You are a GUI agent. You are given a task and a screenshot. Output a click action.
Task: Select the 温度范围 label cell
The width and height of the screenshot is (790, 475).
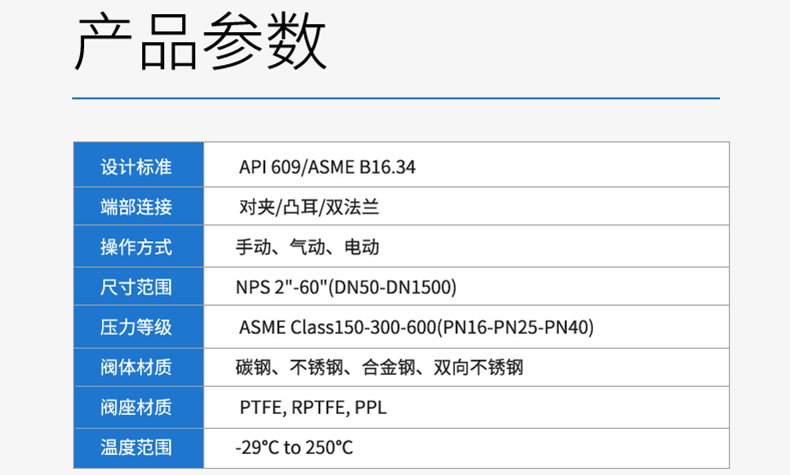137,447
